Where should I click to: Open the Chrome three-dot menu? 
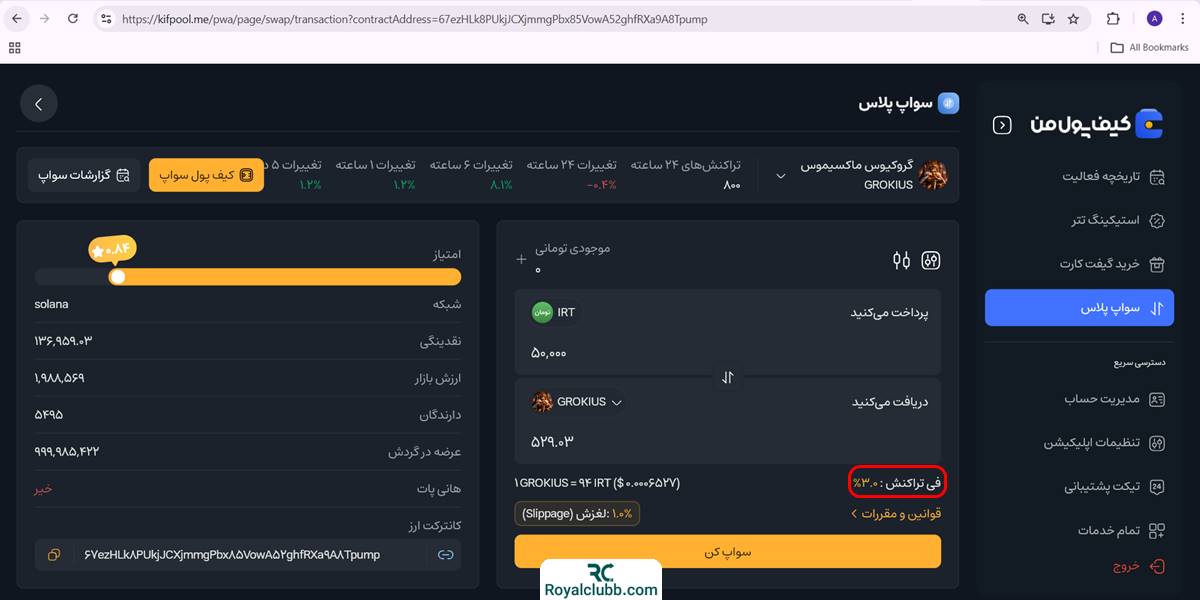(1182, 18)
